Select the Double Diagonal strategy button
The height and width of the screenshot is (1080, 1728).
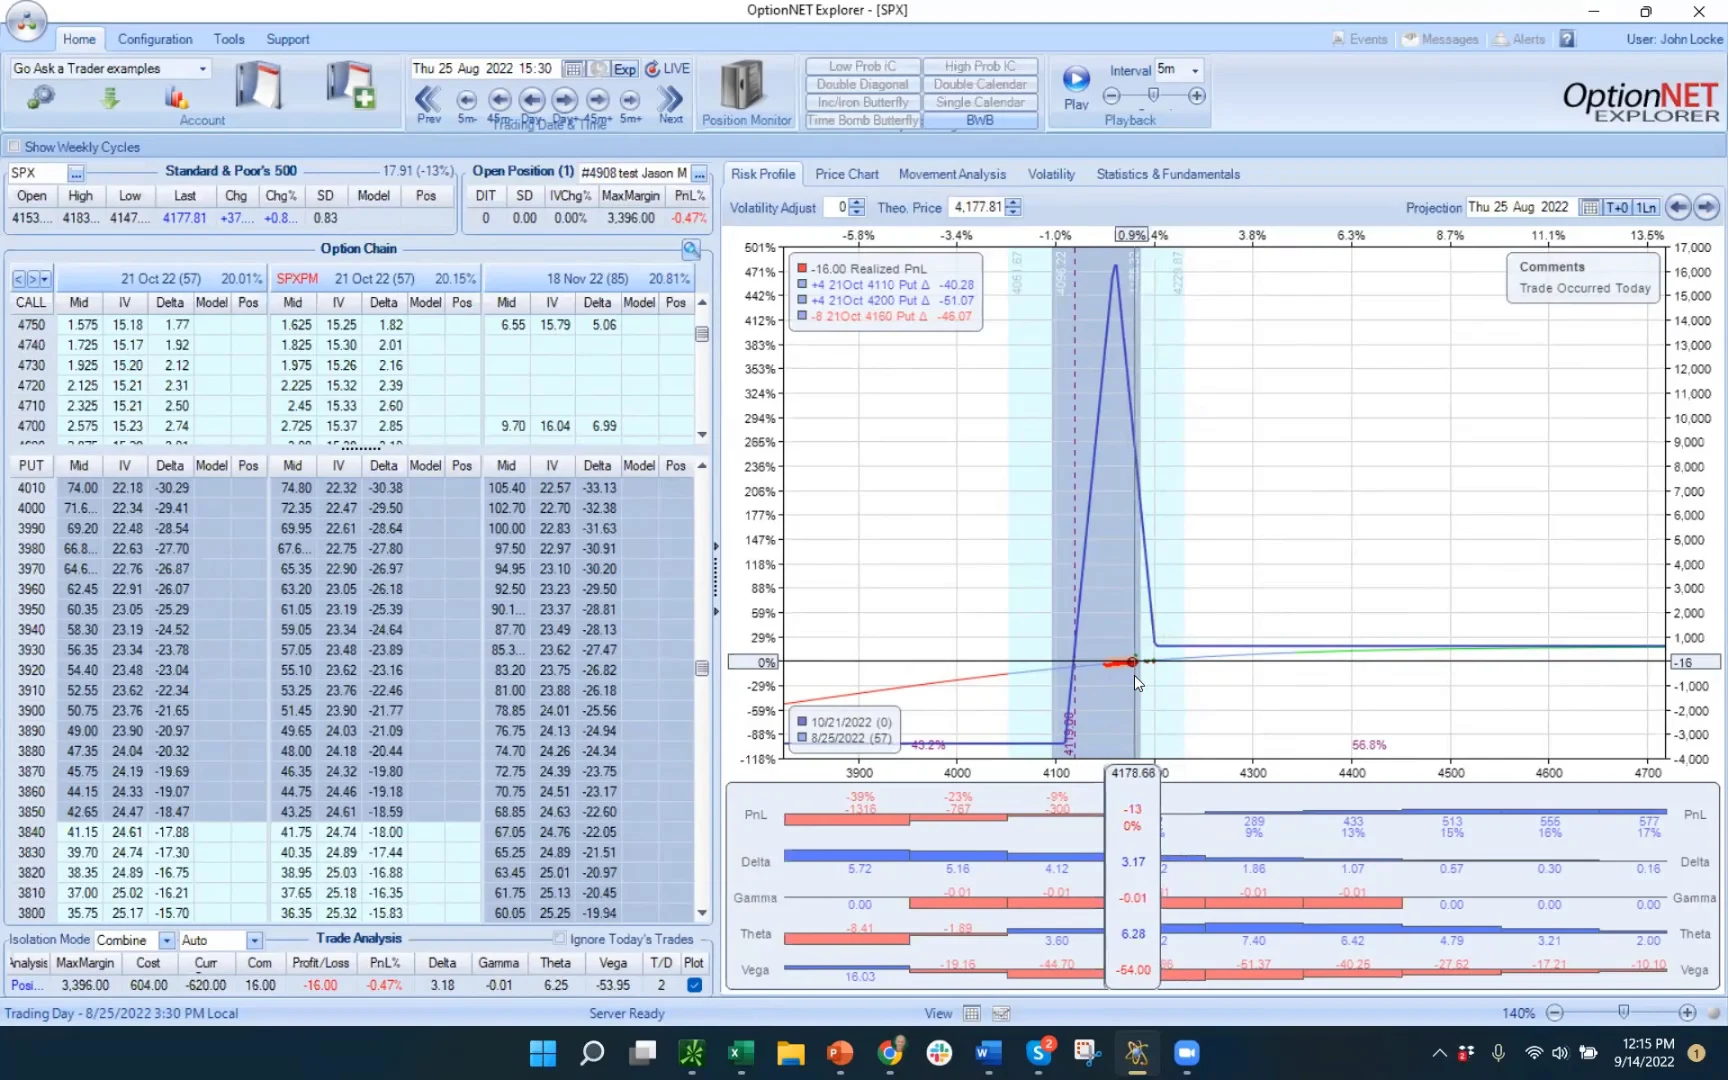(863, 84)
